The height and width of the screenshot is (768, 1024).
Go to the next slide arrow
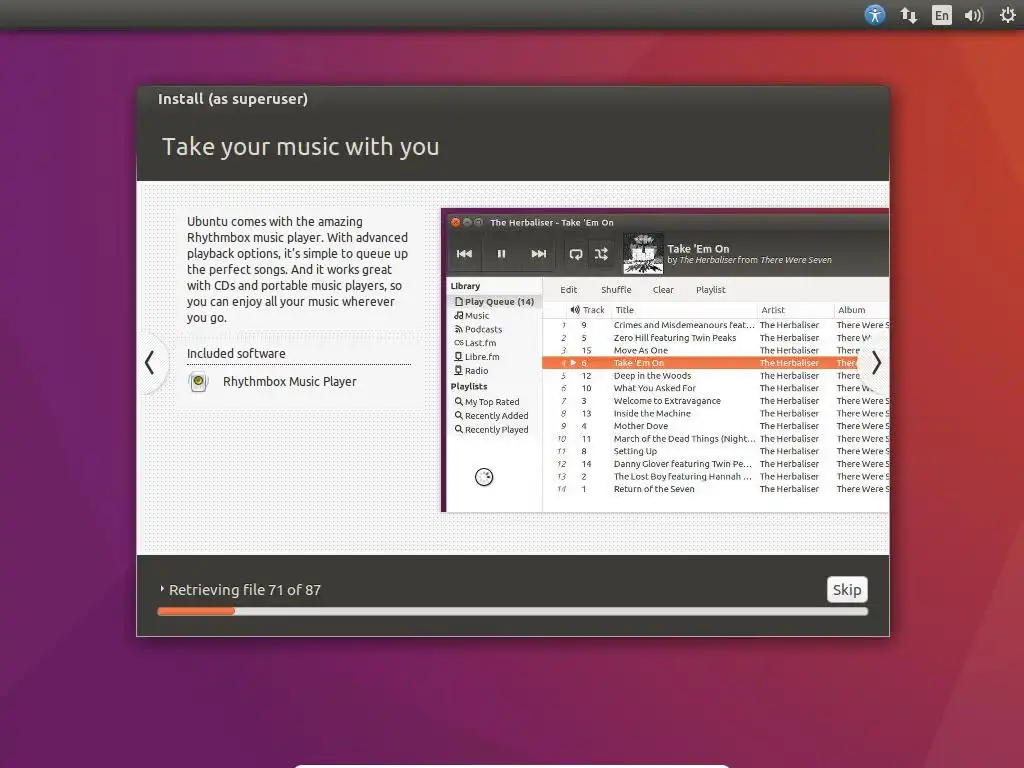876,363
